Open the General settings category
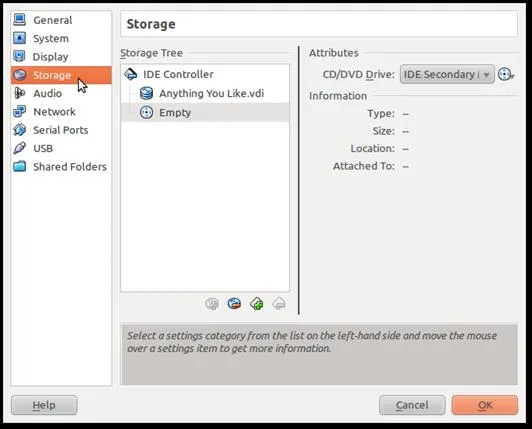532x429 pixels. [61, 20]
